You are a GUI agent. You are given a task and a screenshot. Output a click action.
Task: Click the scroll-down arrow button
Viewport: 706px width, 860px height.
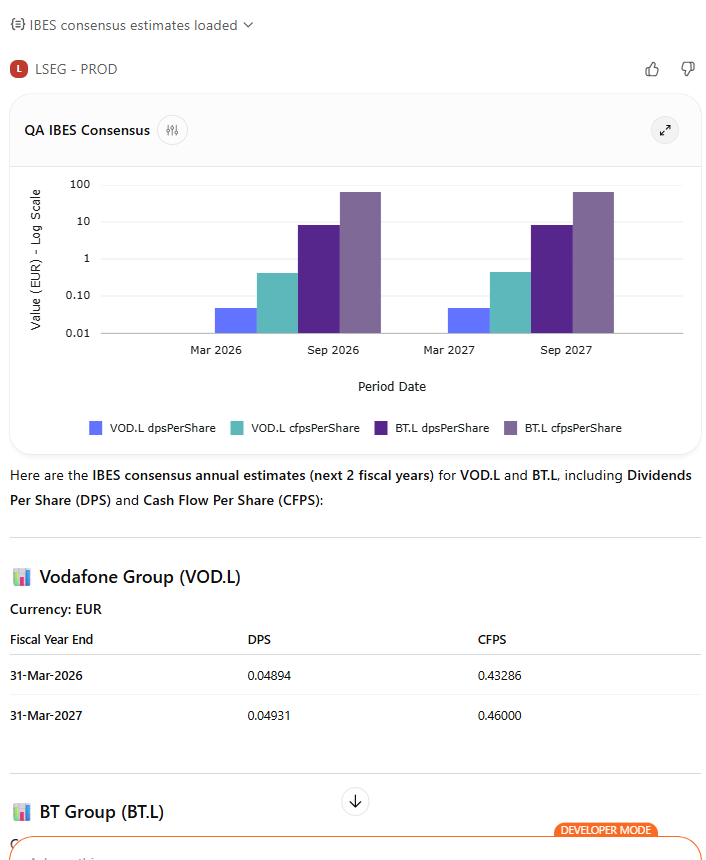pos(356,801)
